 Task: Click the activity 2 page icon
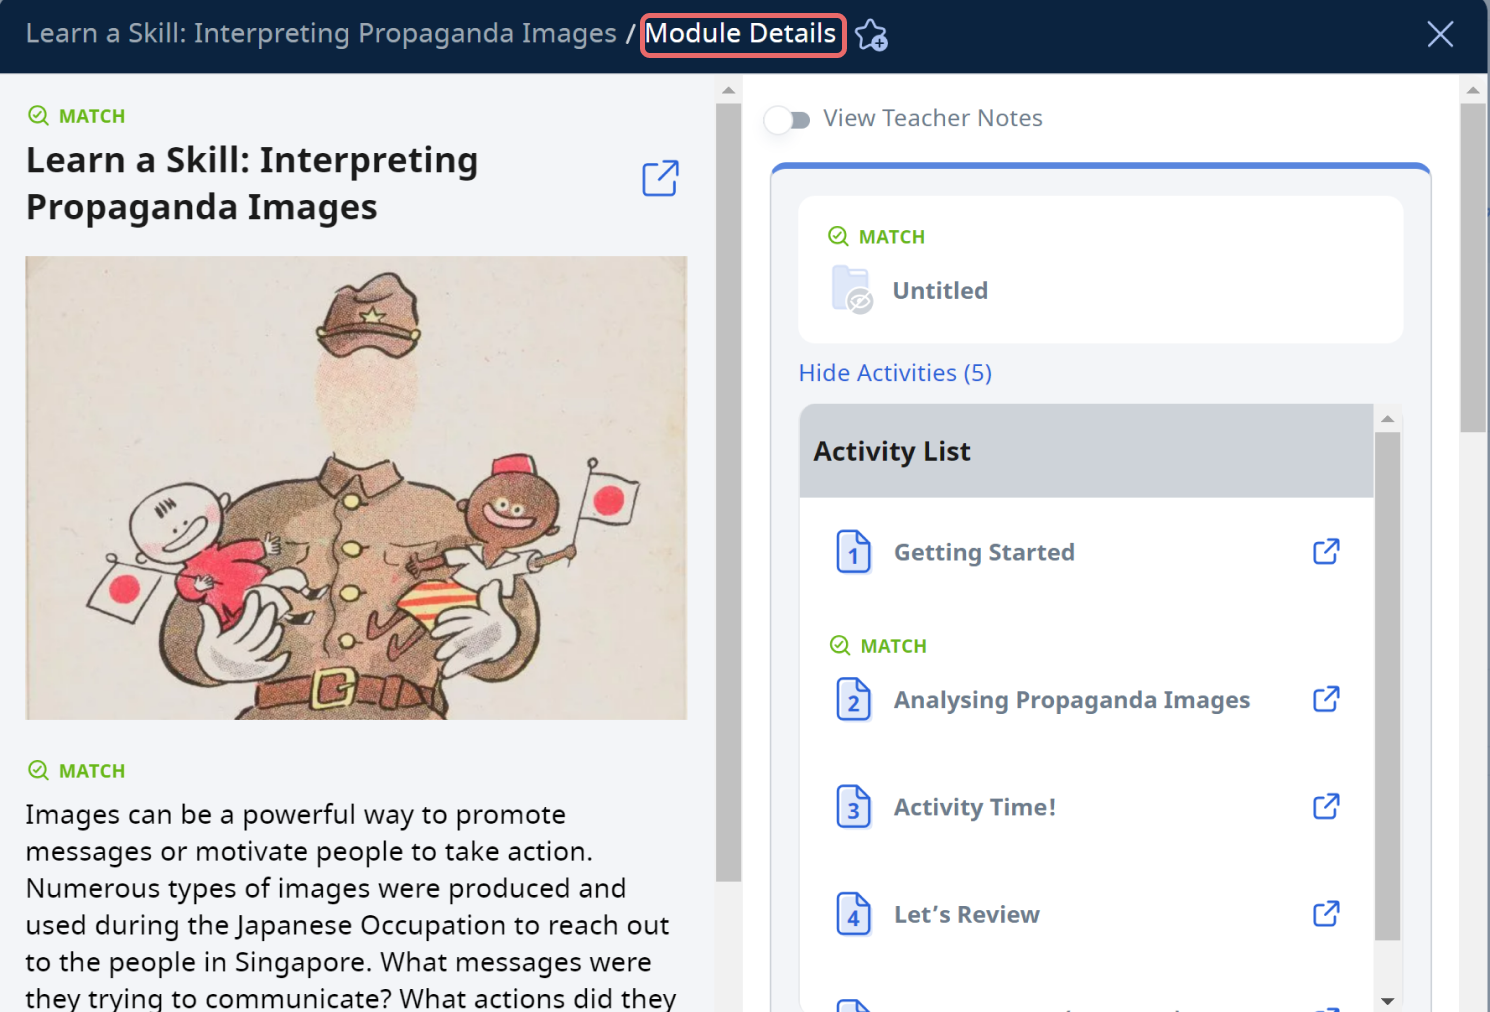tap(853, 699)
